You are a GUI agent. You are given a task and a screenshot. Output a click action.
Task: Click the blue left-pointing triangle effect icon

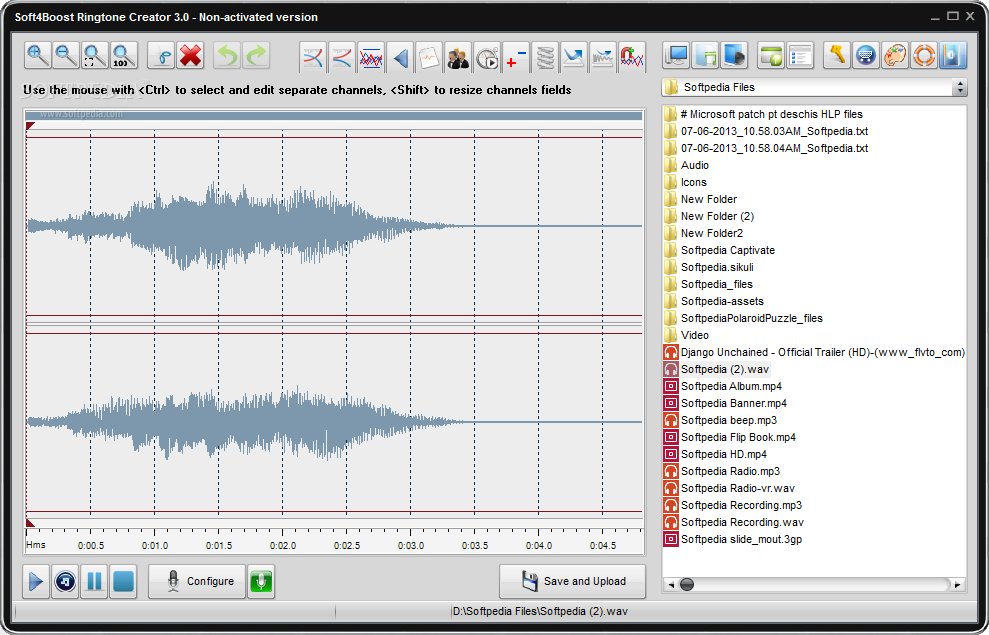click(400, 57)
